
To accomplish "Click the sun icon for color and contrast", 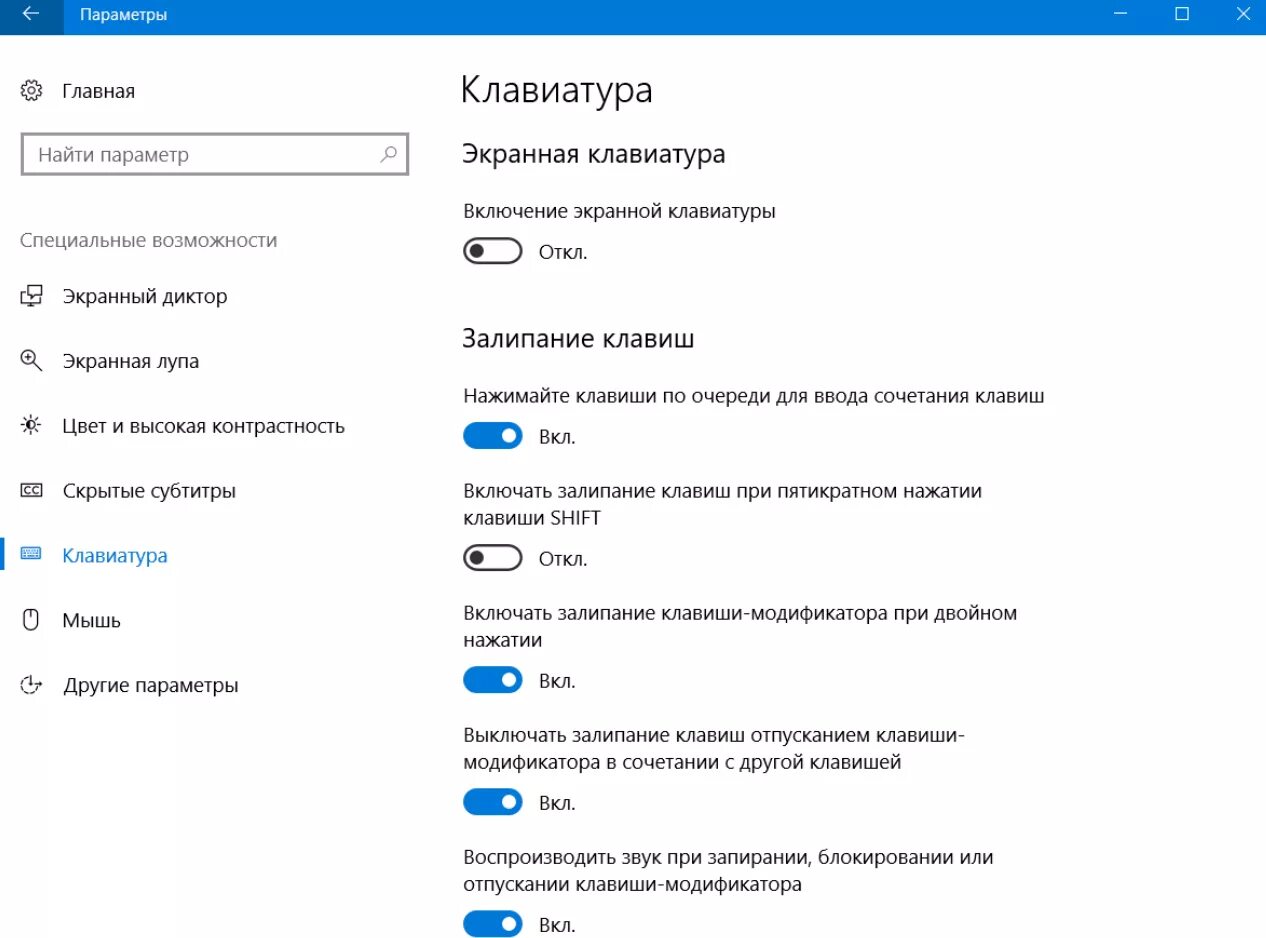I will (31, 426).
